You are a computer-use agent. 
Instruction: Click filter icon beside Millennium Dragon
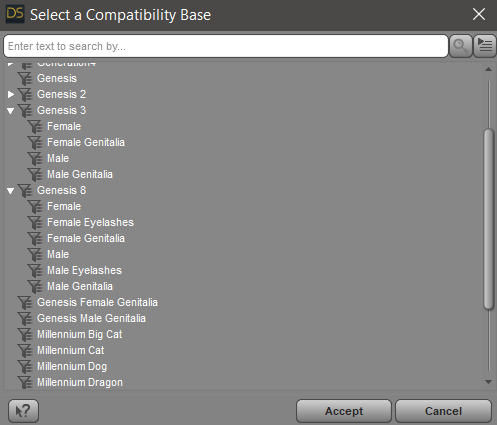click(x=26, y=382)
